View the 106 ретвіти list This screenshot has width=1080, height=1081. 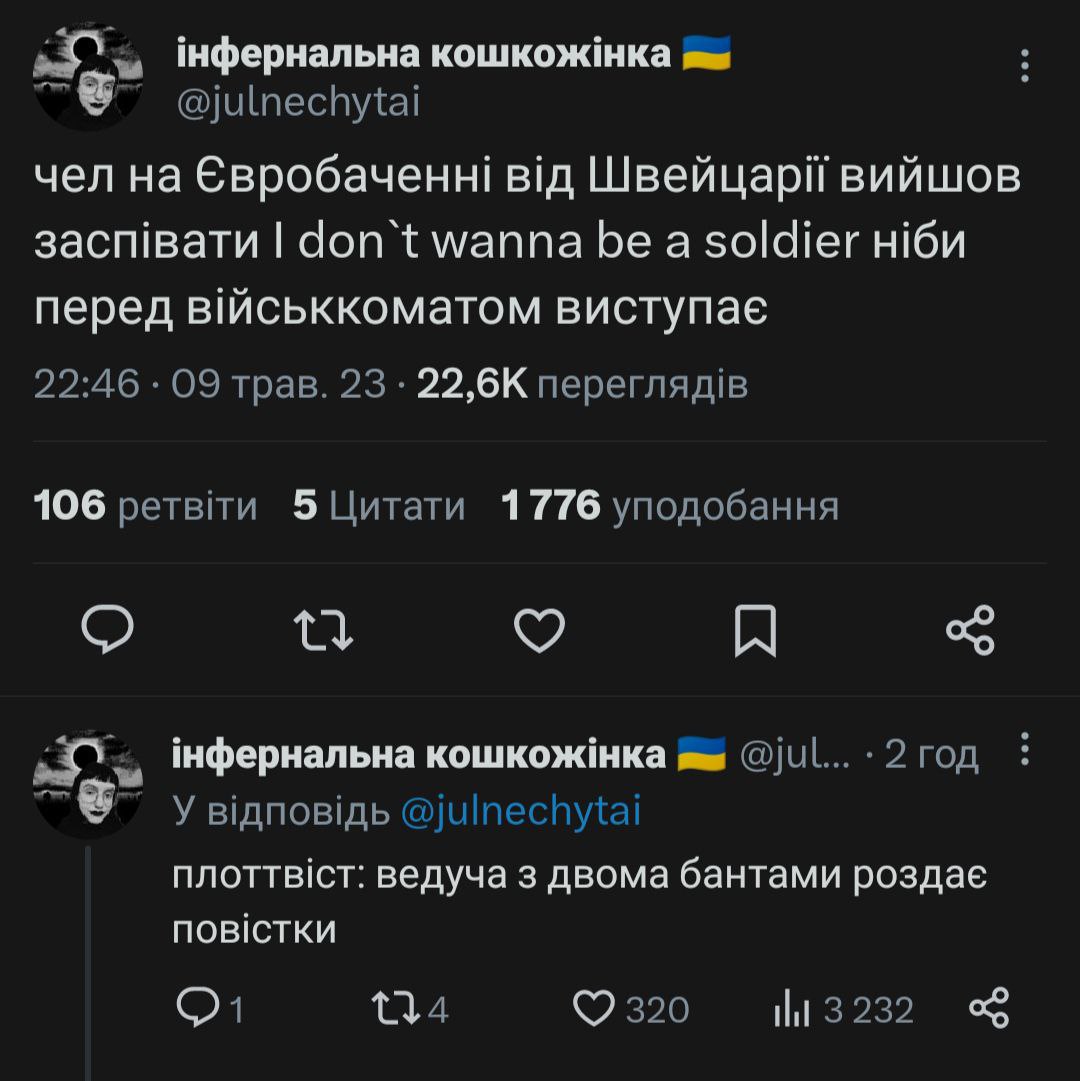[x=146, y=506]
